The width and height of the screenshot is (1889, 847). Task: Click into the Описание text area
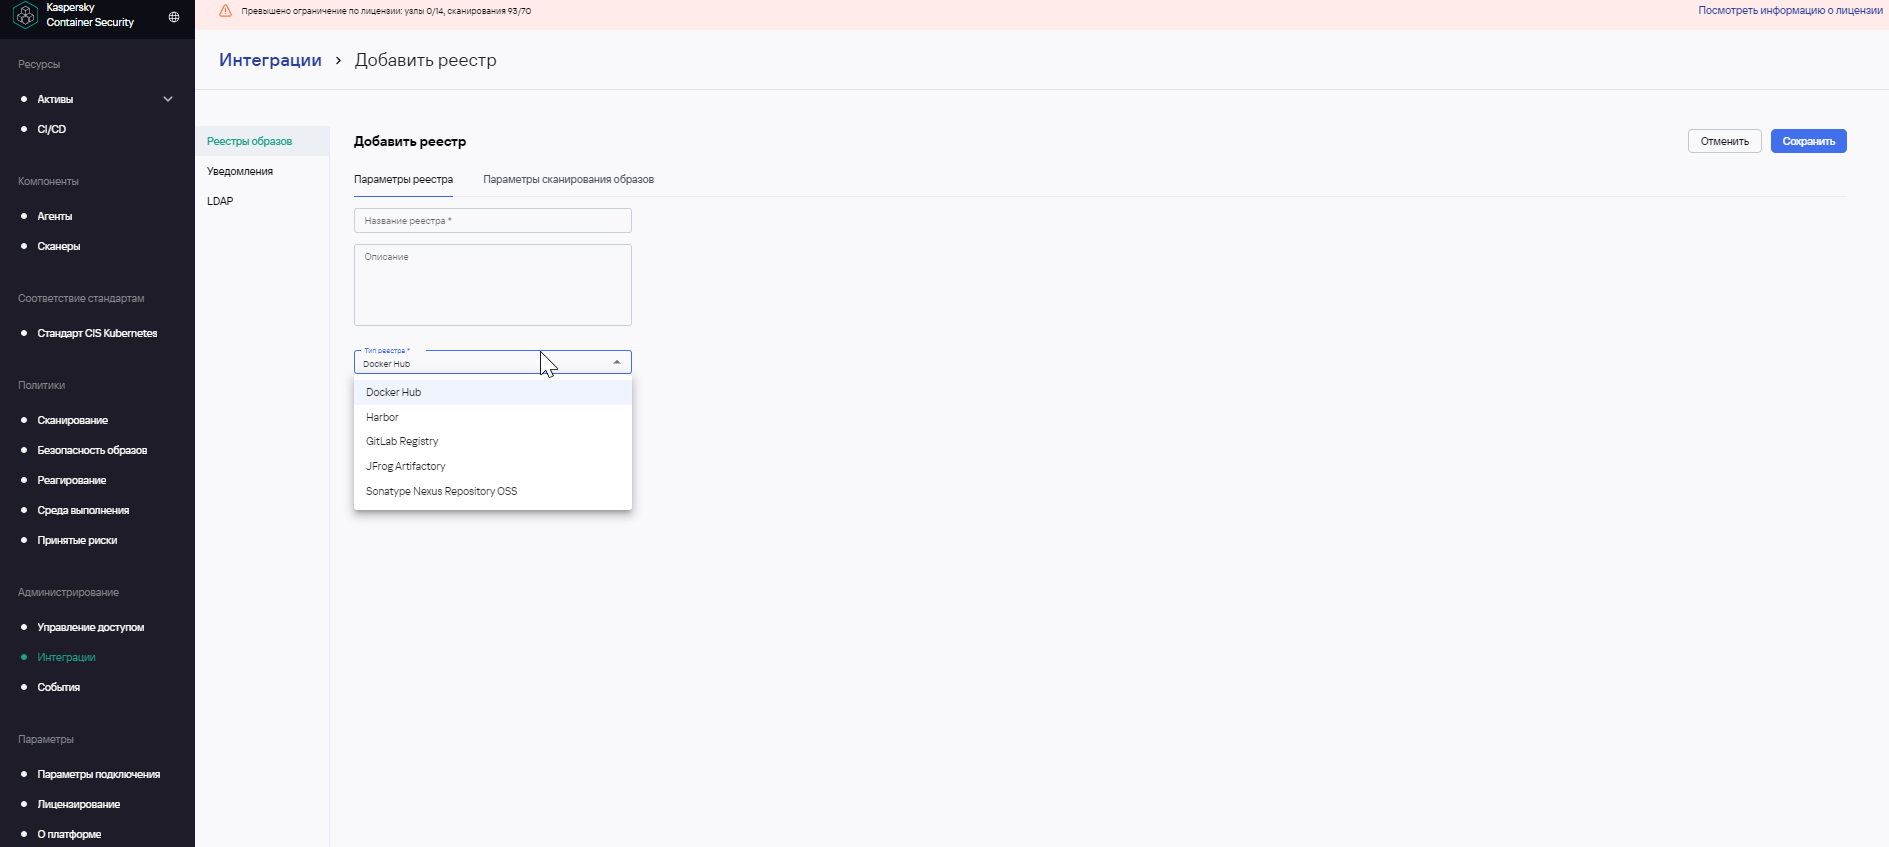pyautogui.click(x=493, y=285)
